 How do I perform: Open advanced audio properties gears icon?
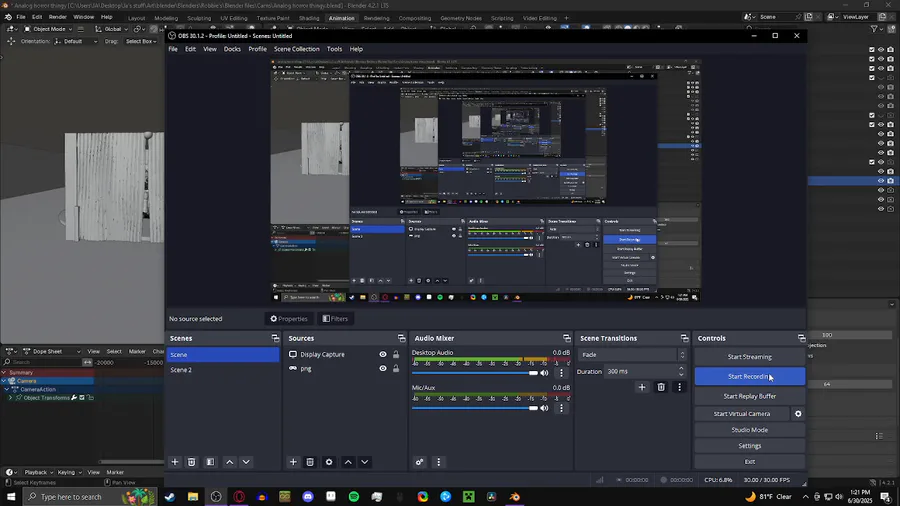(420, 462)
